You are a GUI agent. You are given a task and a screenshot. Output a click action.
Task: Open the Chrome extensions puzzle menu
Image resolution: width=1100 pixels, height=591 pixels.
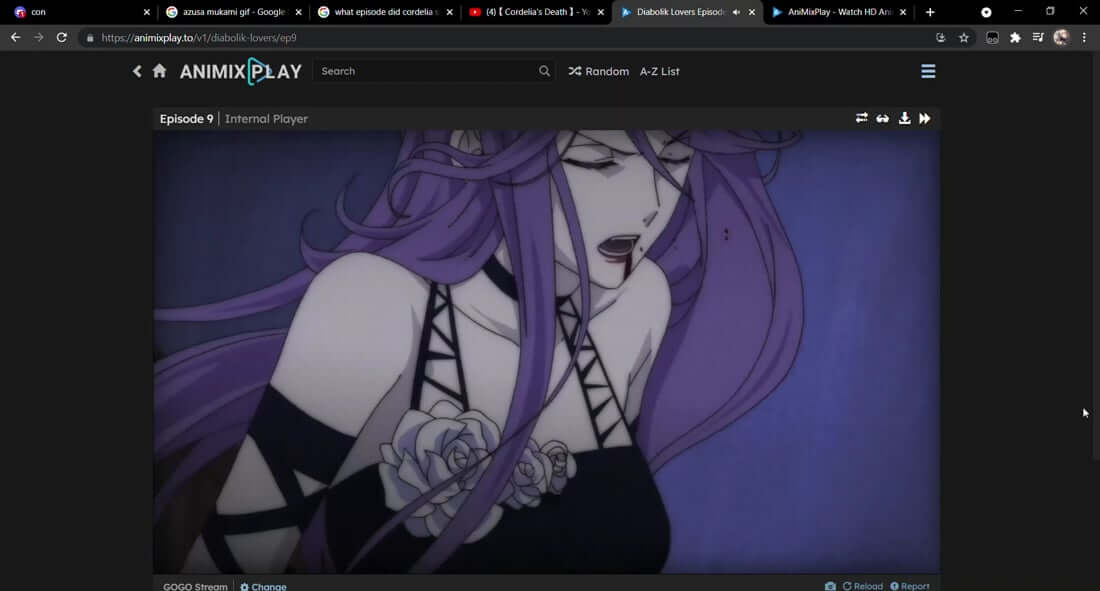click(x=1015, y=37)
